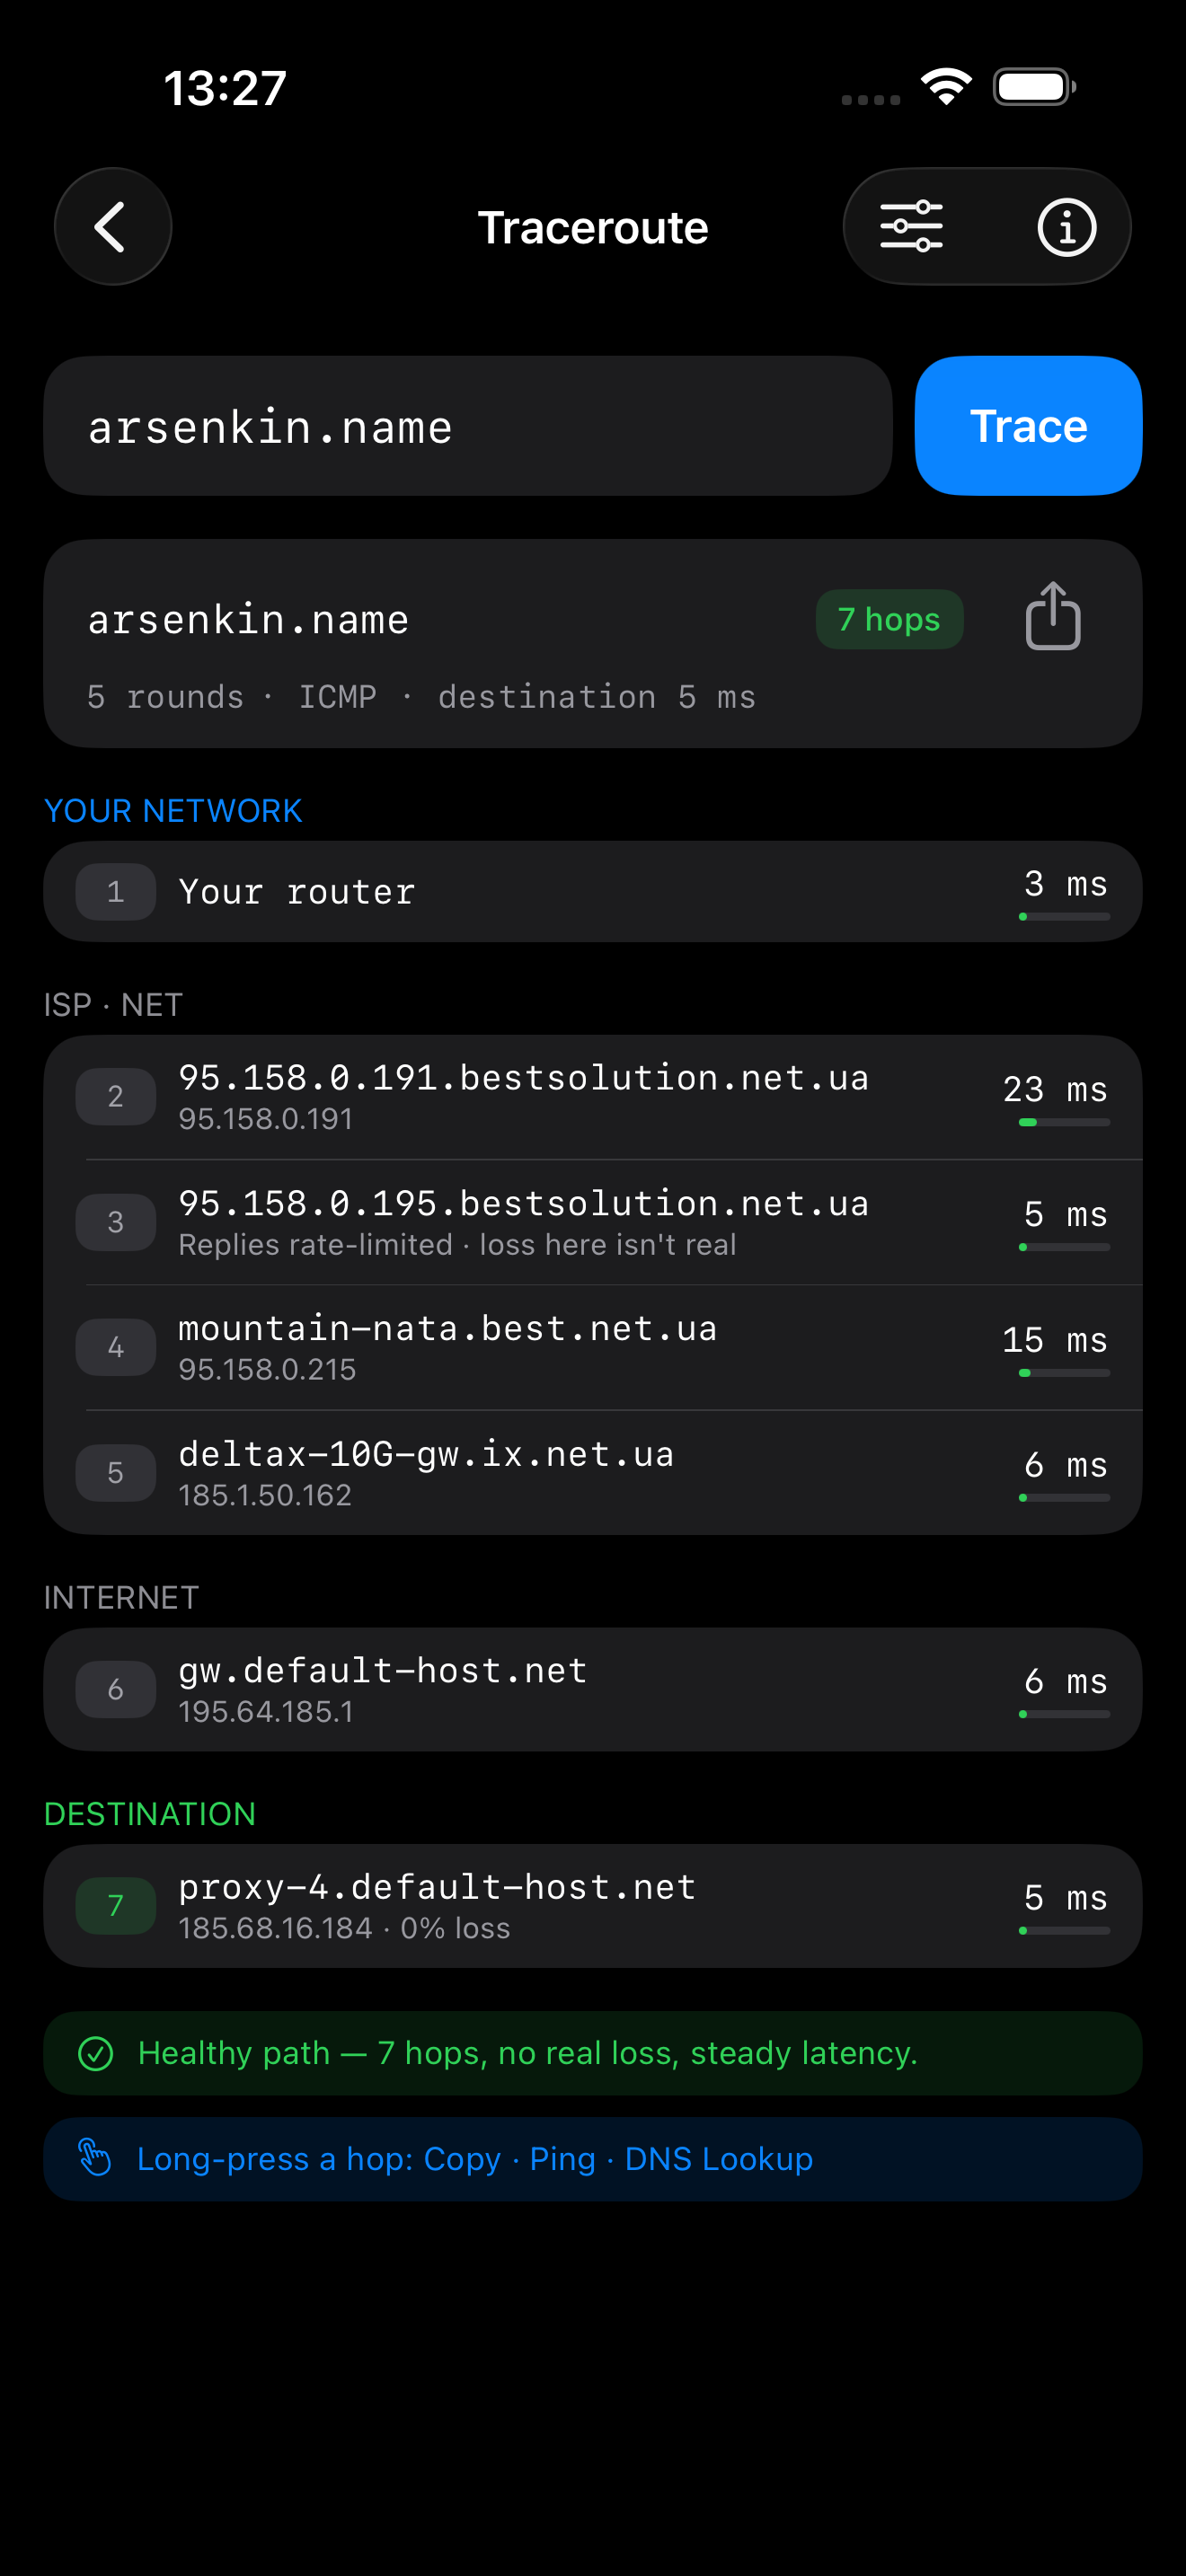Select hop deltax-10G-gw.ix.net.ua
Image resolution: width=1186 pixels, height=2576 pixels.
[593, 1473]
